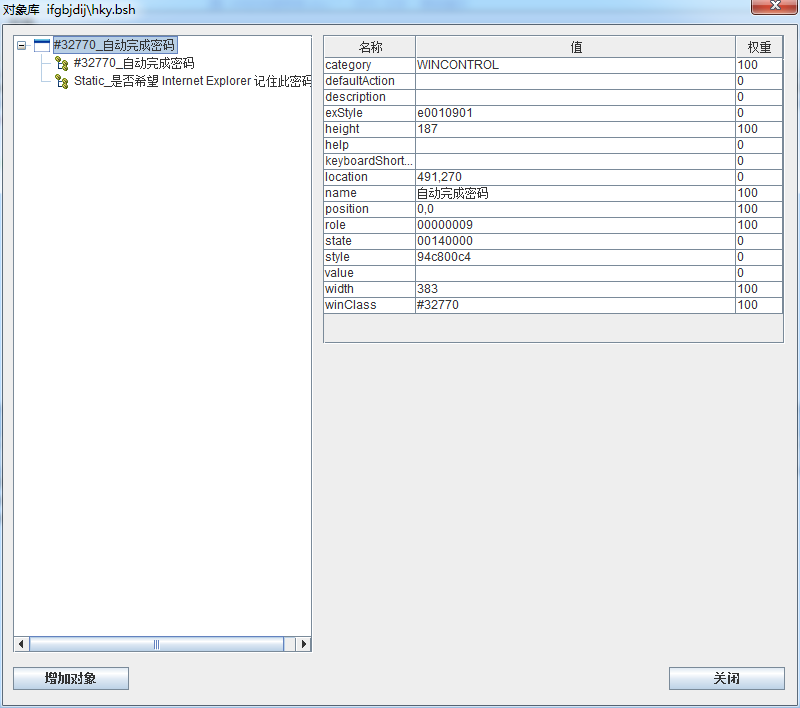Click the tree's horizontal scrollbar left arrow
The image size is (800, 708).
pos(21,644)
